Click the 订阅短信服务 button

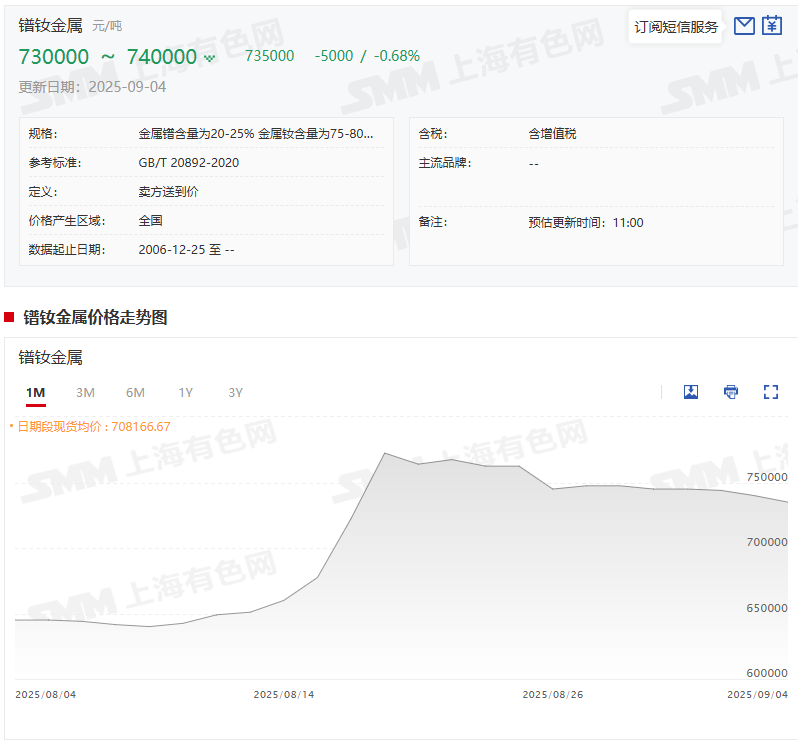click(x=676, y=27)
